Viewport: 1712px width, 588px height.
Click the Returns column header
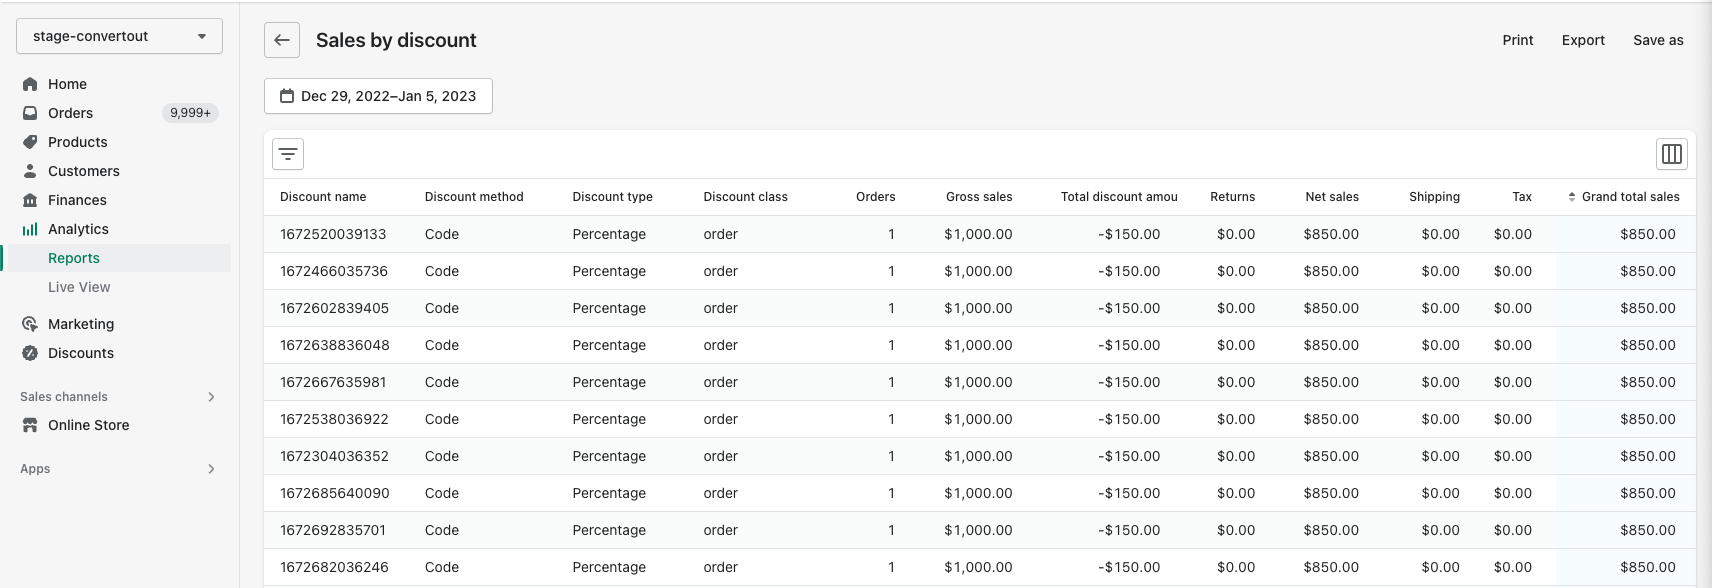pos(1232,197)
